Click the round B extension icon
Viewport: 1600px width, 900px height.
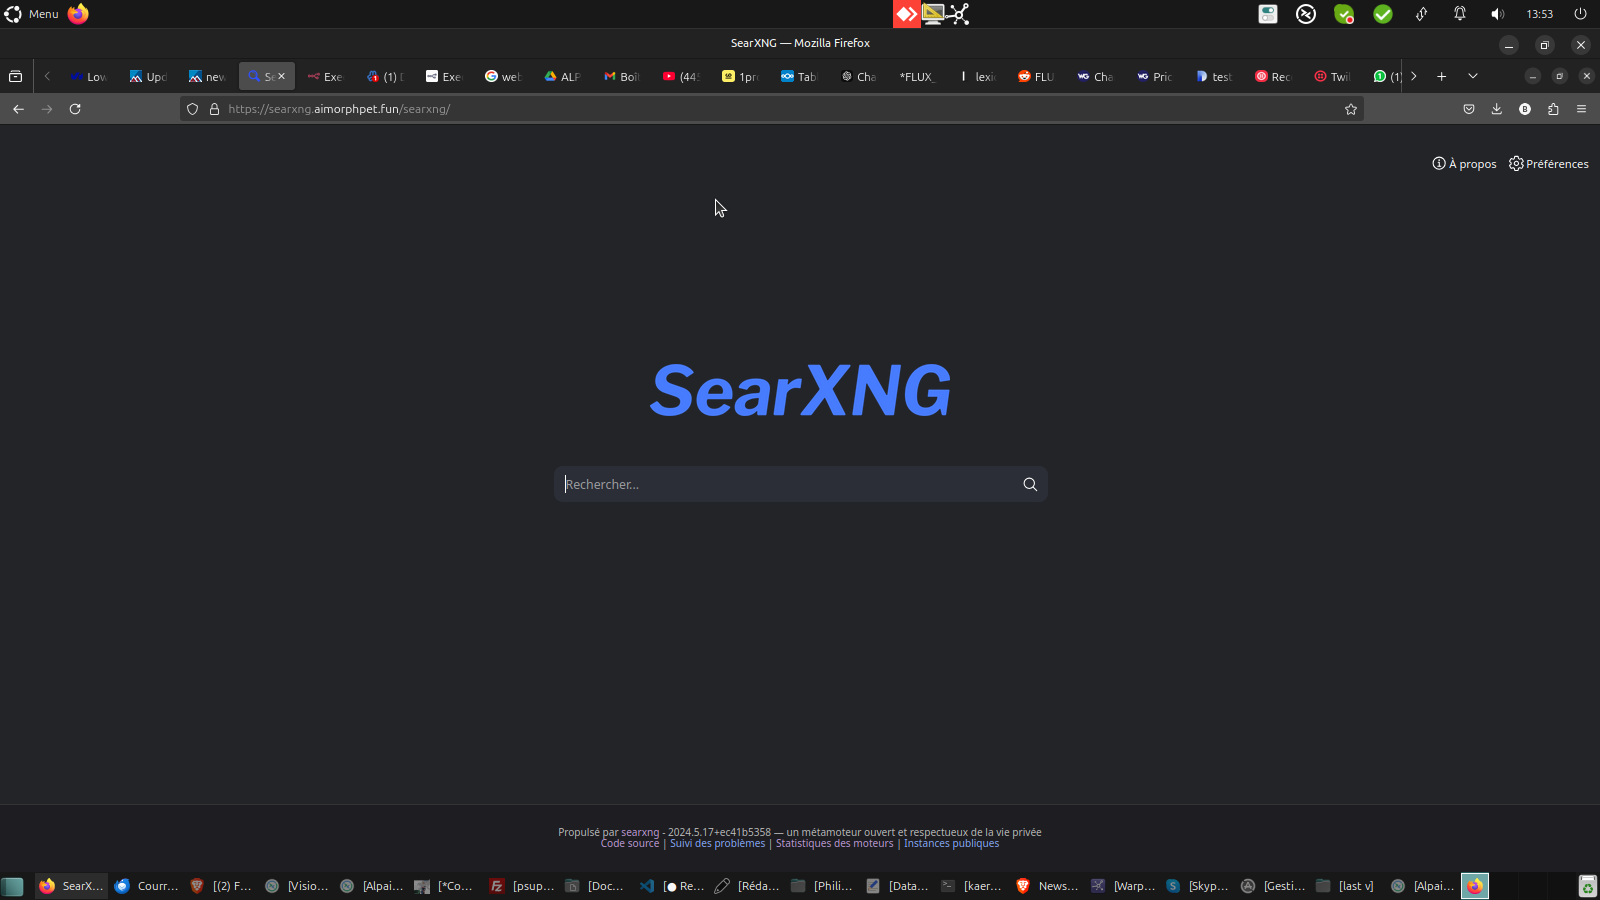[x=1525, y=109]
